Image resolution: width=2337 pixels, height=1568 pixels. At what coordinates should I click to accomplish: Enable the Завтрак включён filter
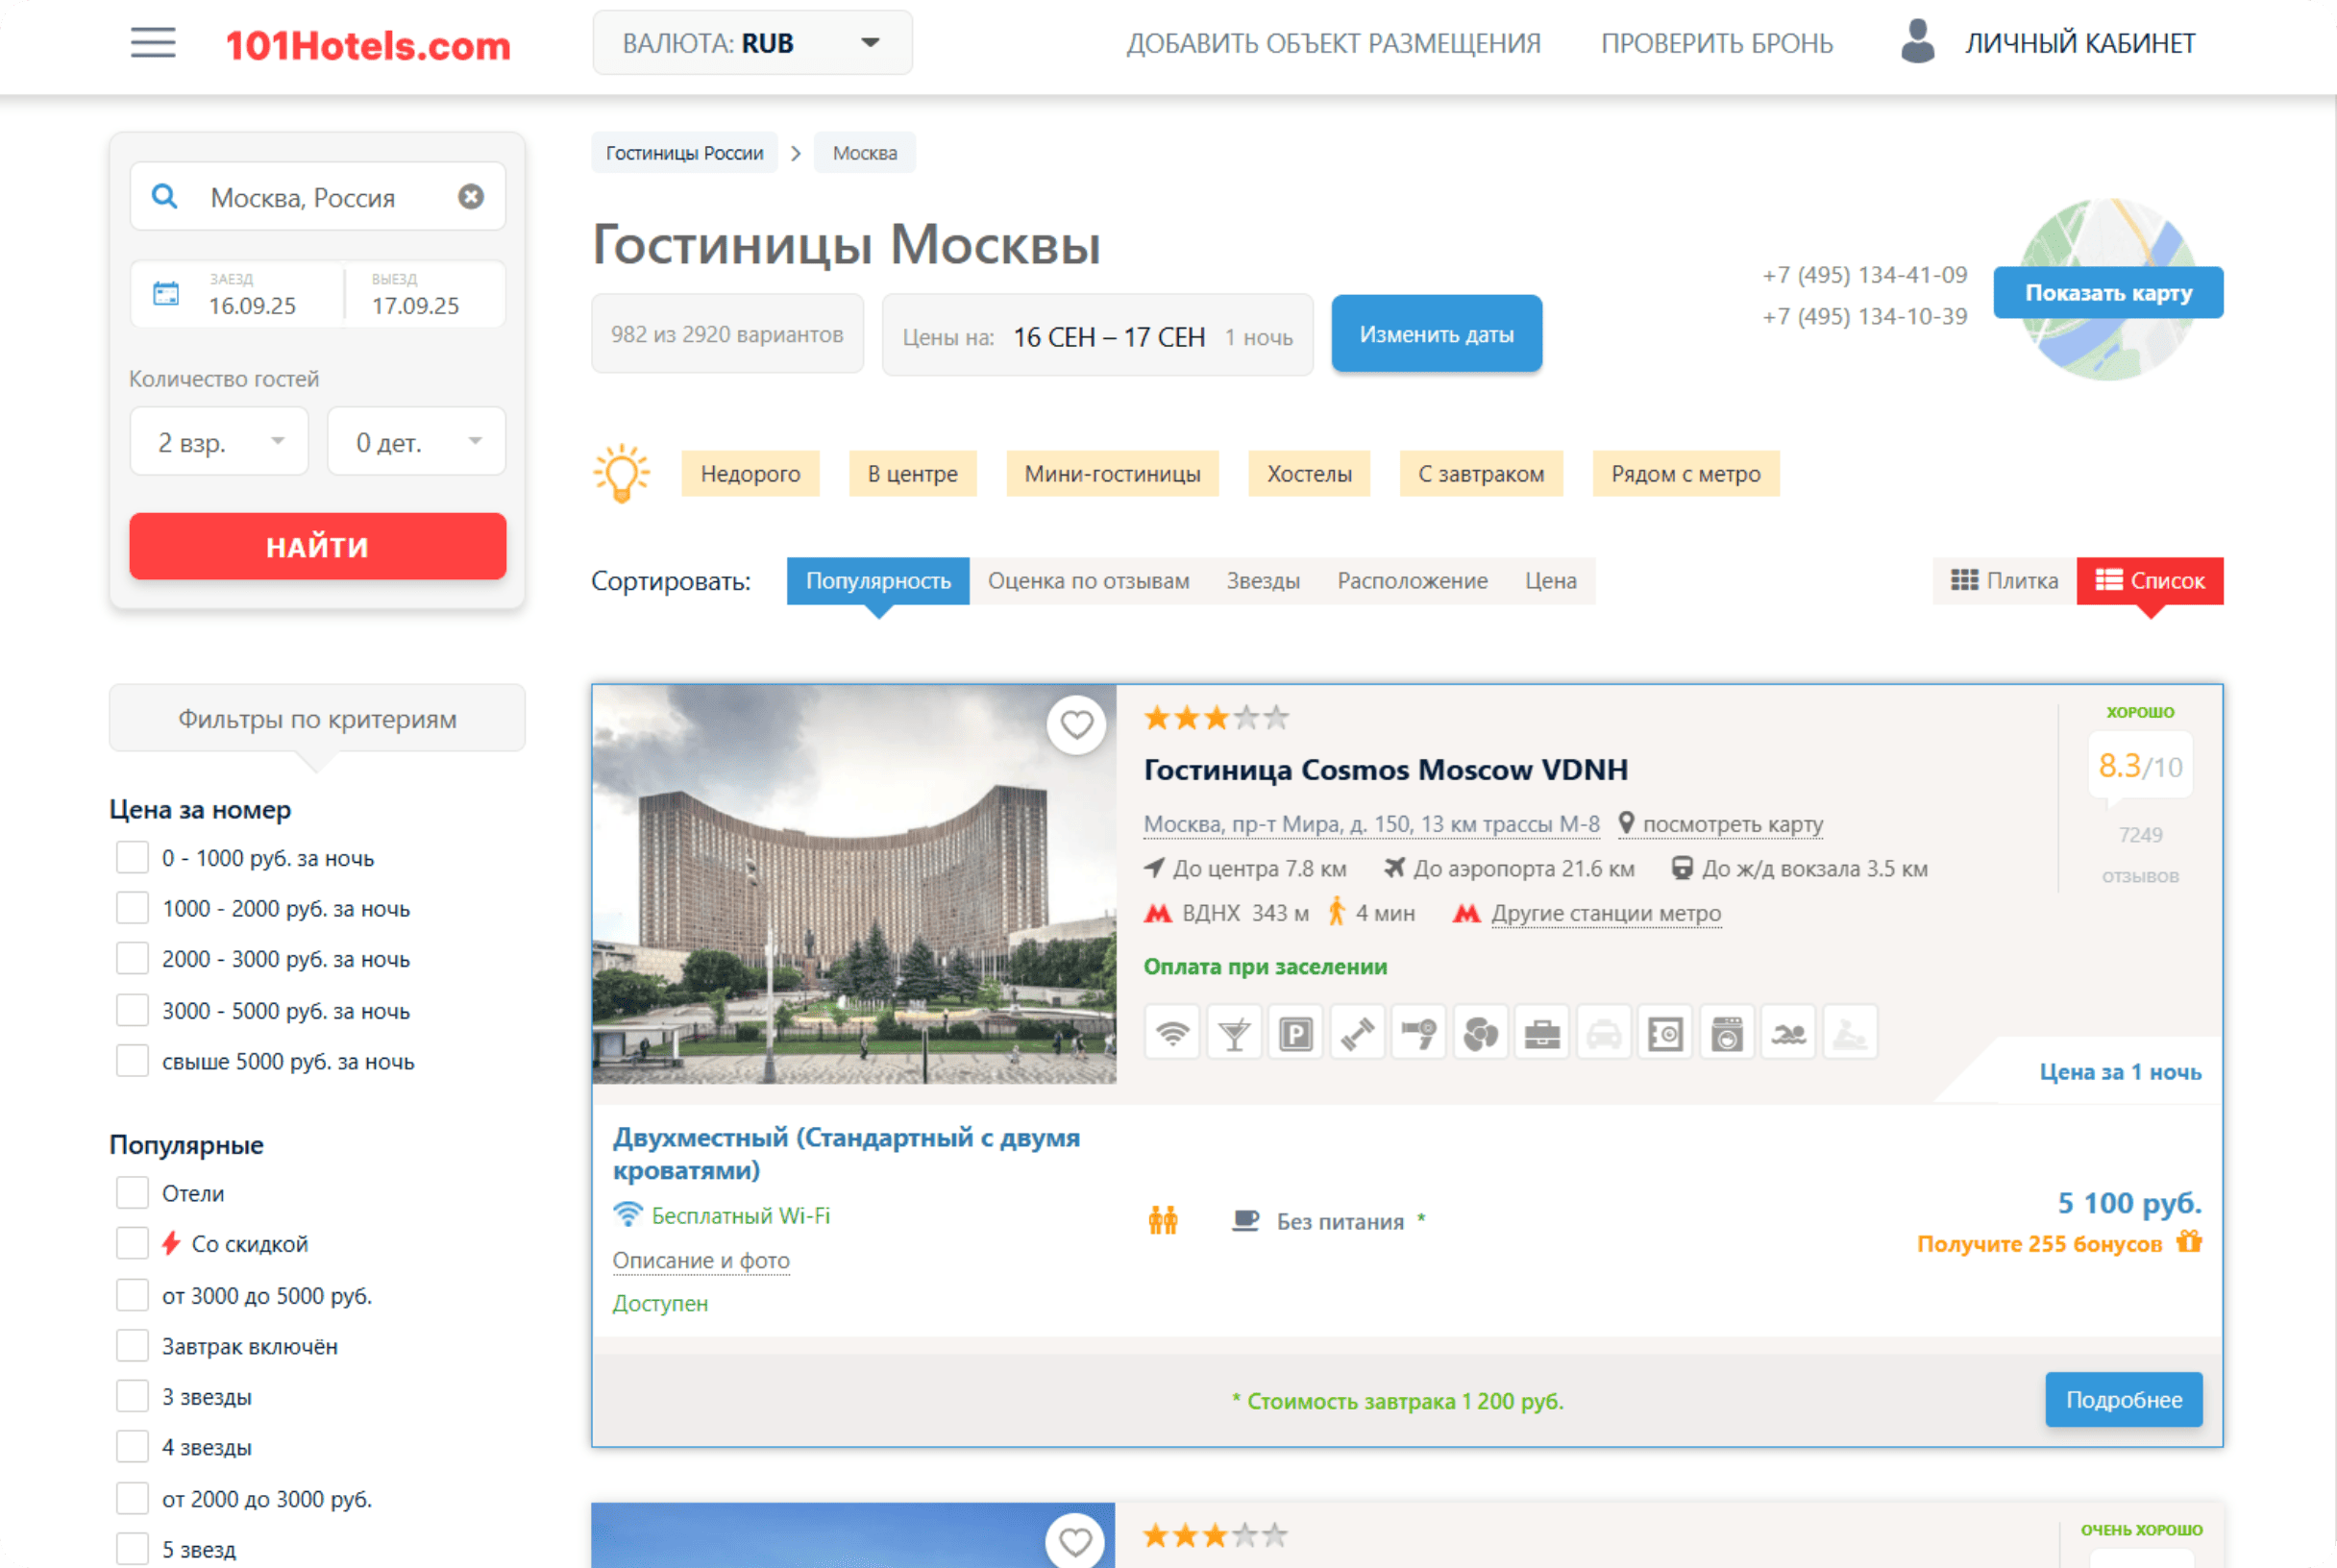click(x=132, y=1346)
